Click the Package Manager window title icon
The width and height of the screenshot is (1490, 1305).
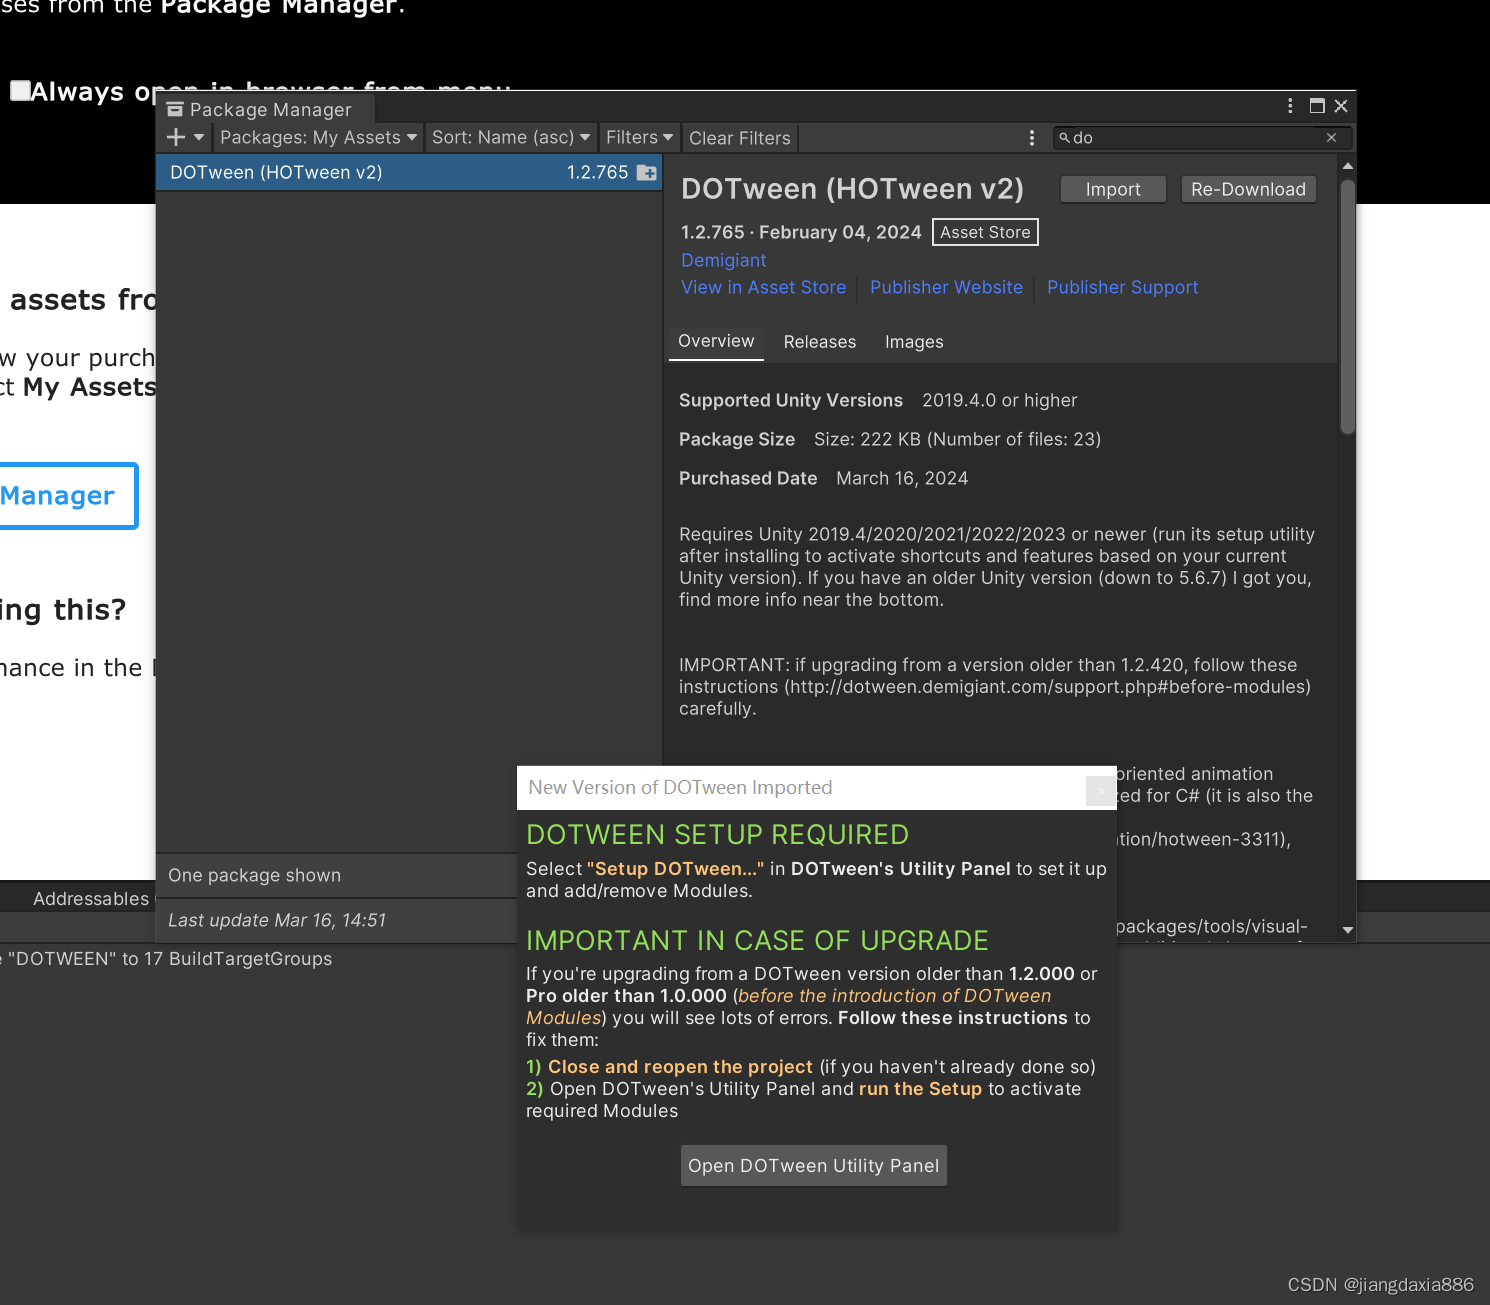click(x=175, y=109)
